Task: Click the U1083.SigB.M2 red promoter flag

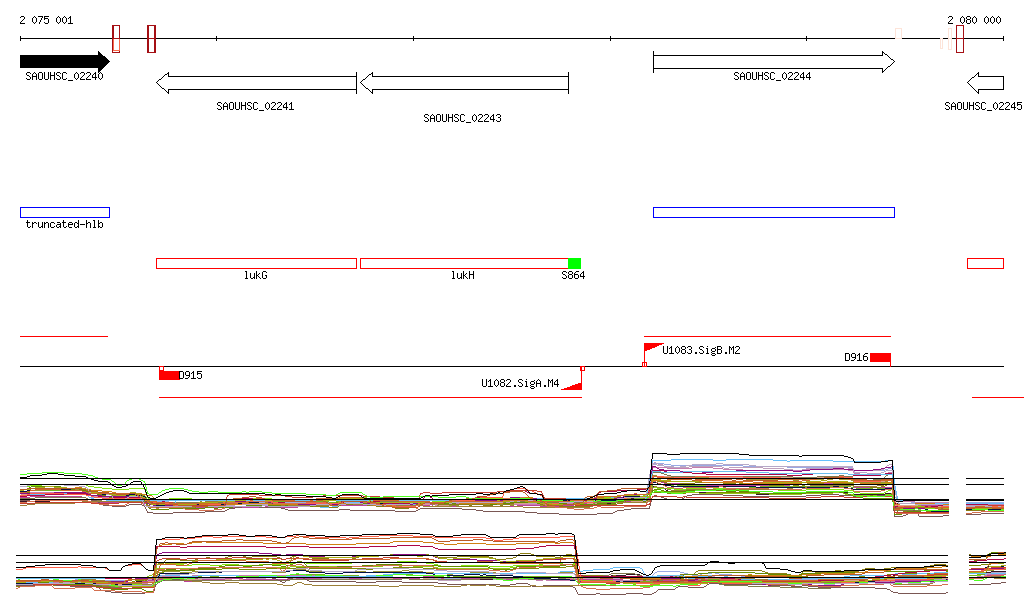Action: tap(652, 348)
